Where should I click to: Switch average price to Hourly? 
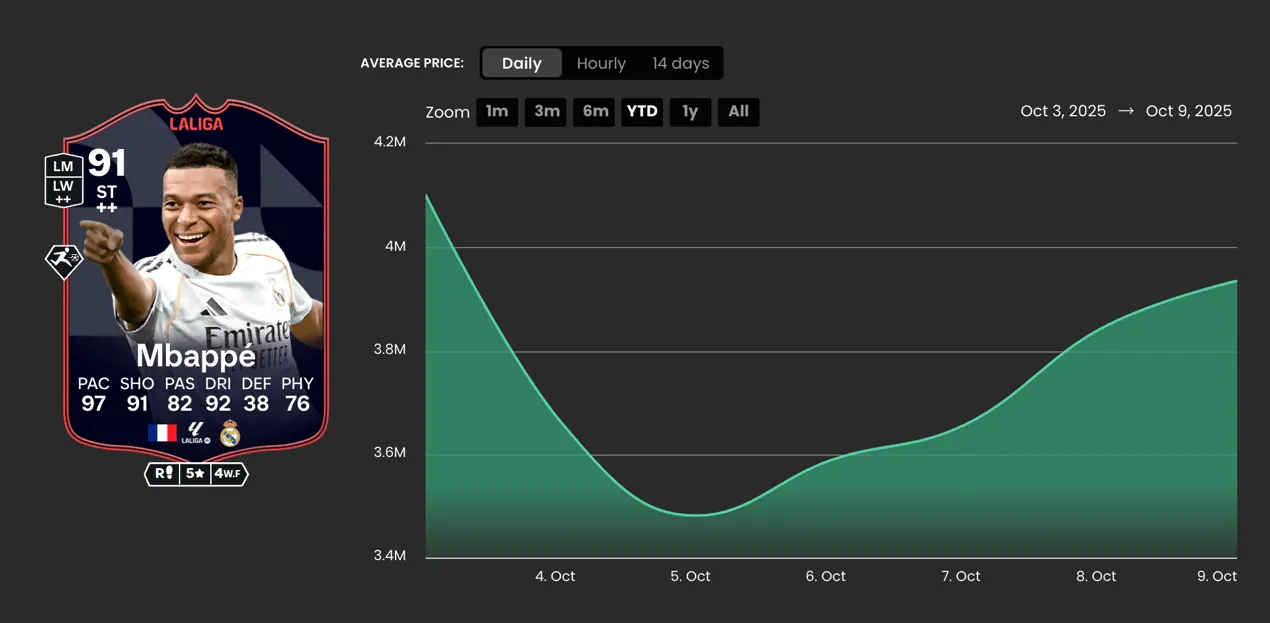(601, 63)
